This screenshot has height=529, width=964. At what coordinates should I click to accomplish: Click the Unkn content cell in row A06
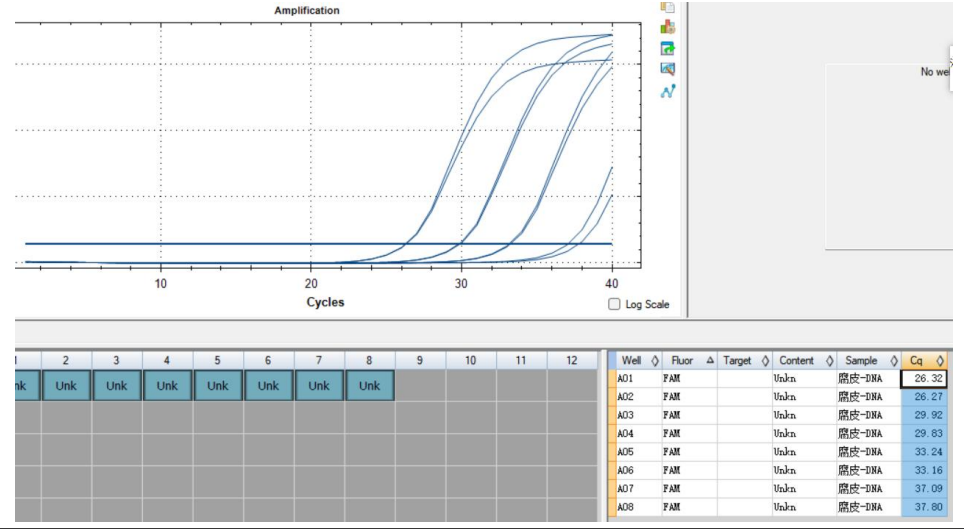point(804,471)
